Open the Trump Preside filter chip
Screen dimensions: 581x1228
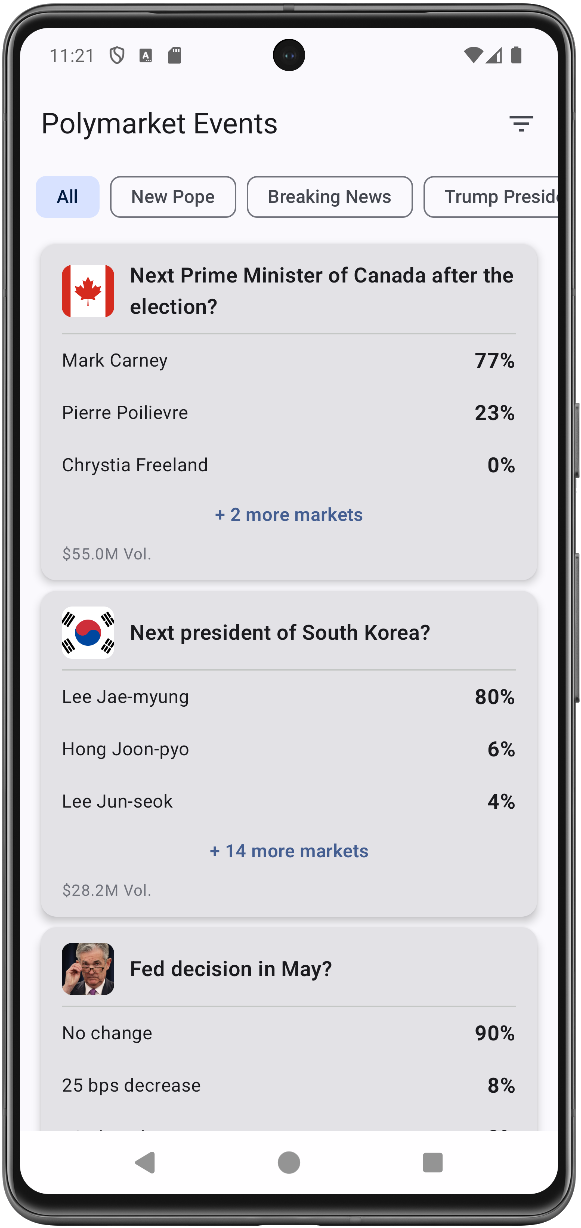[x=500, y=196]
